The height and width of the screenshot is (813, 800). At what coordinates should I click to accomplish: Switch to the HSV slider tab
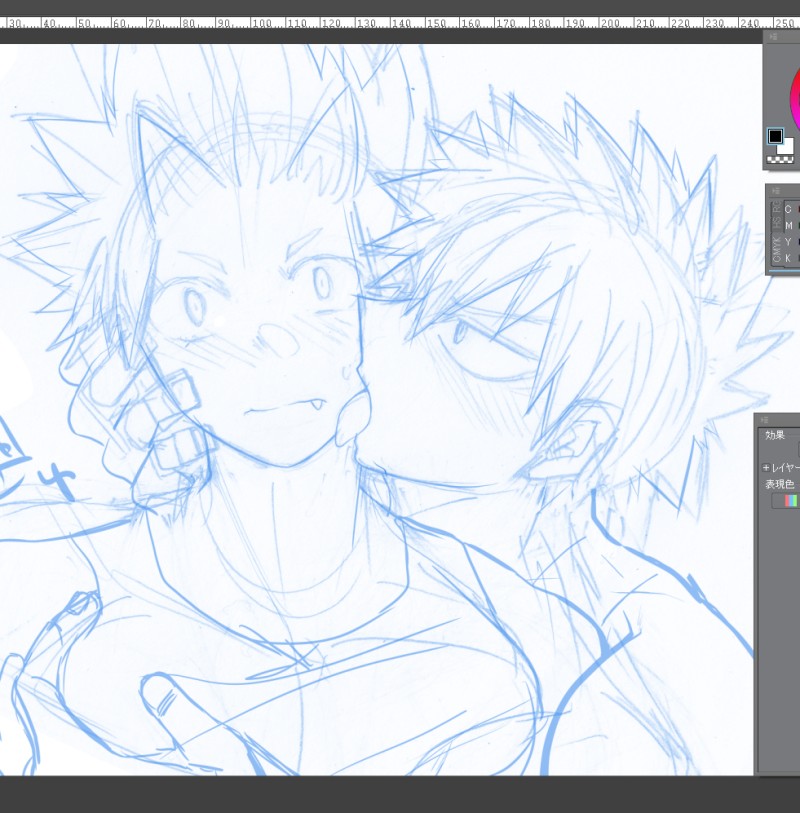click(776, 223)
